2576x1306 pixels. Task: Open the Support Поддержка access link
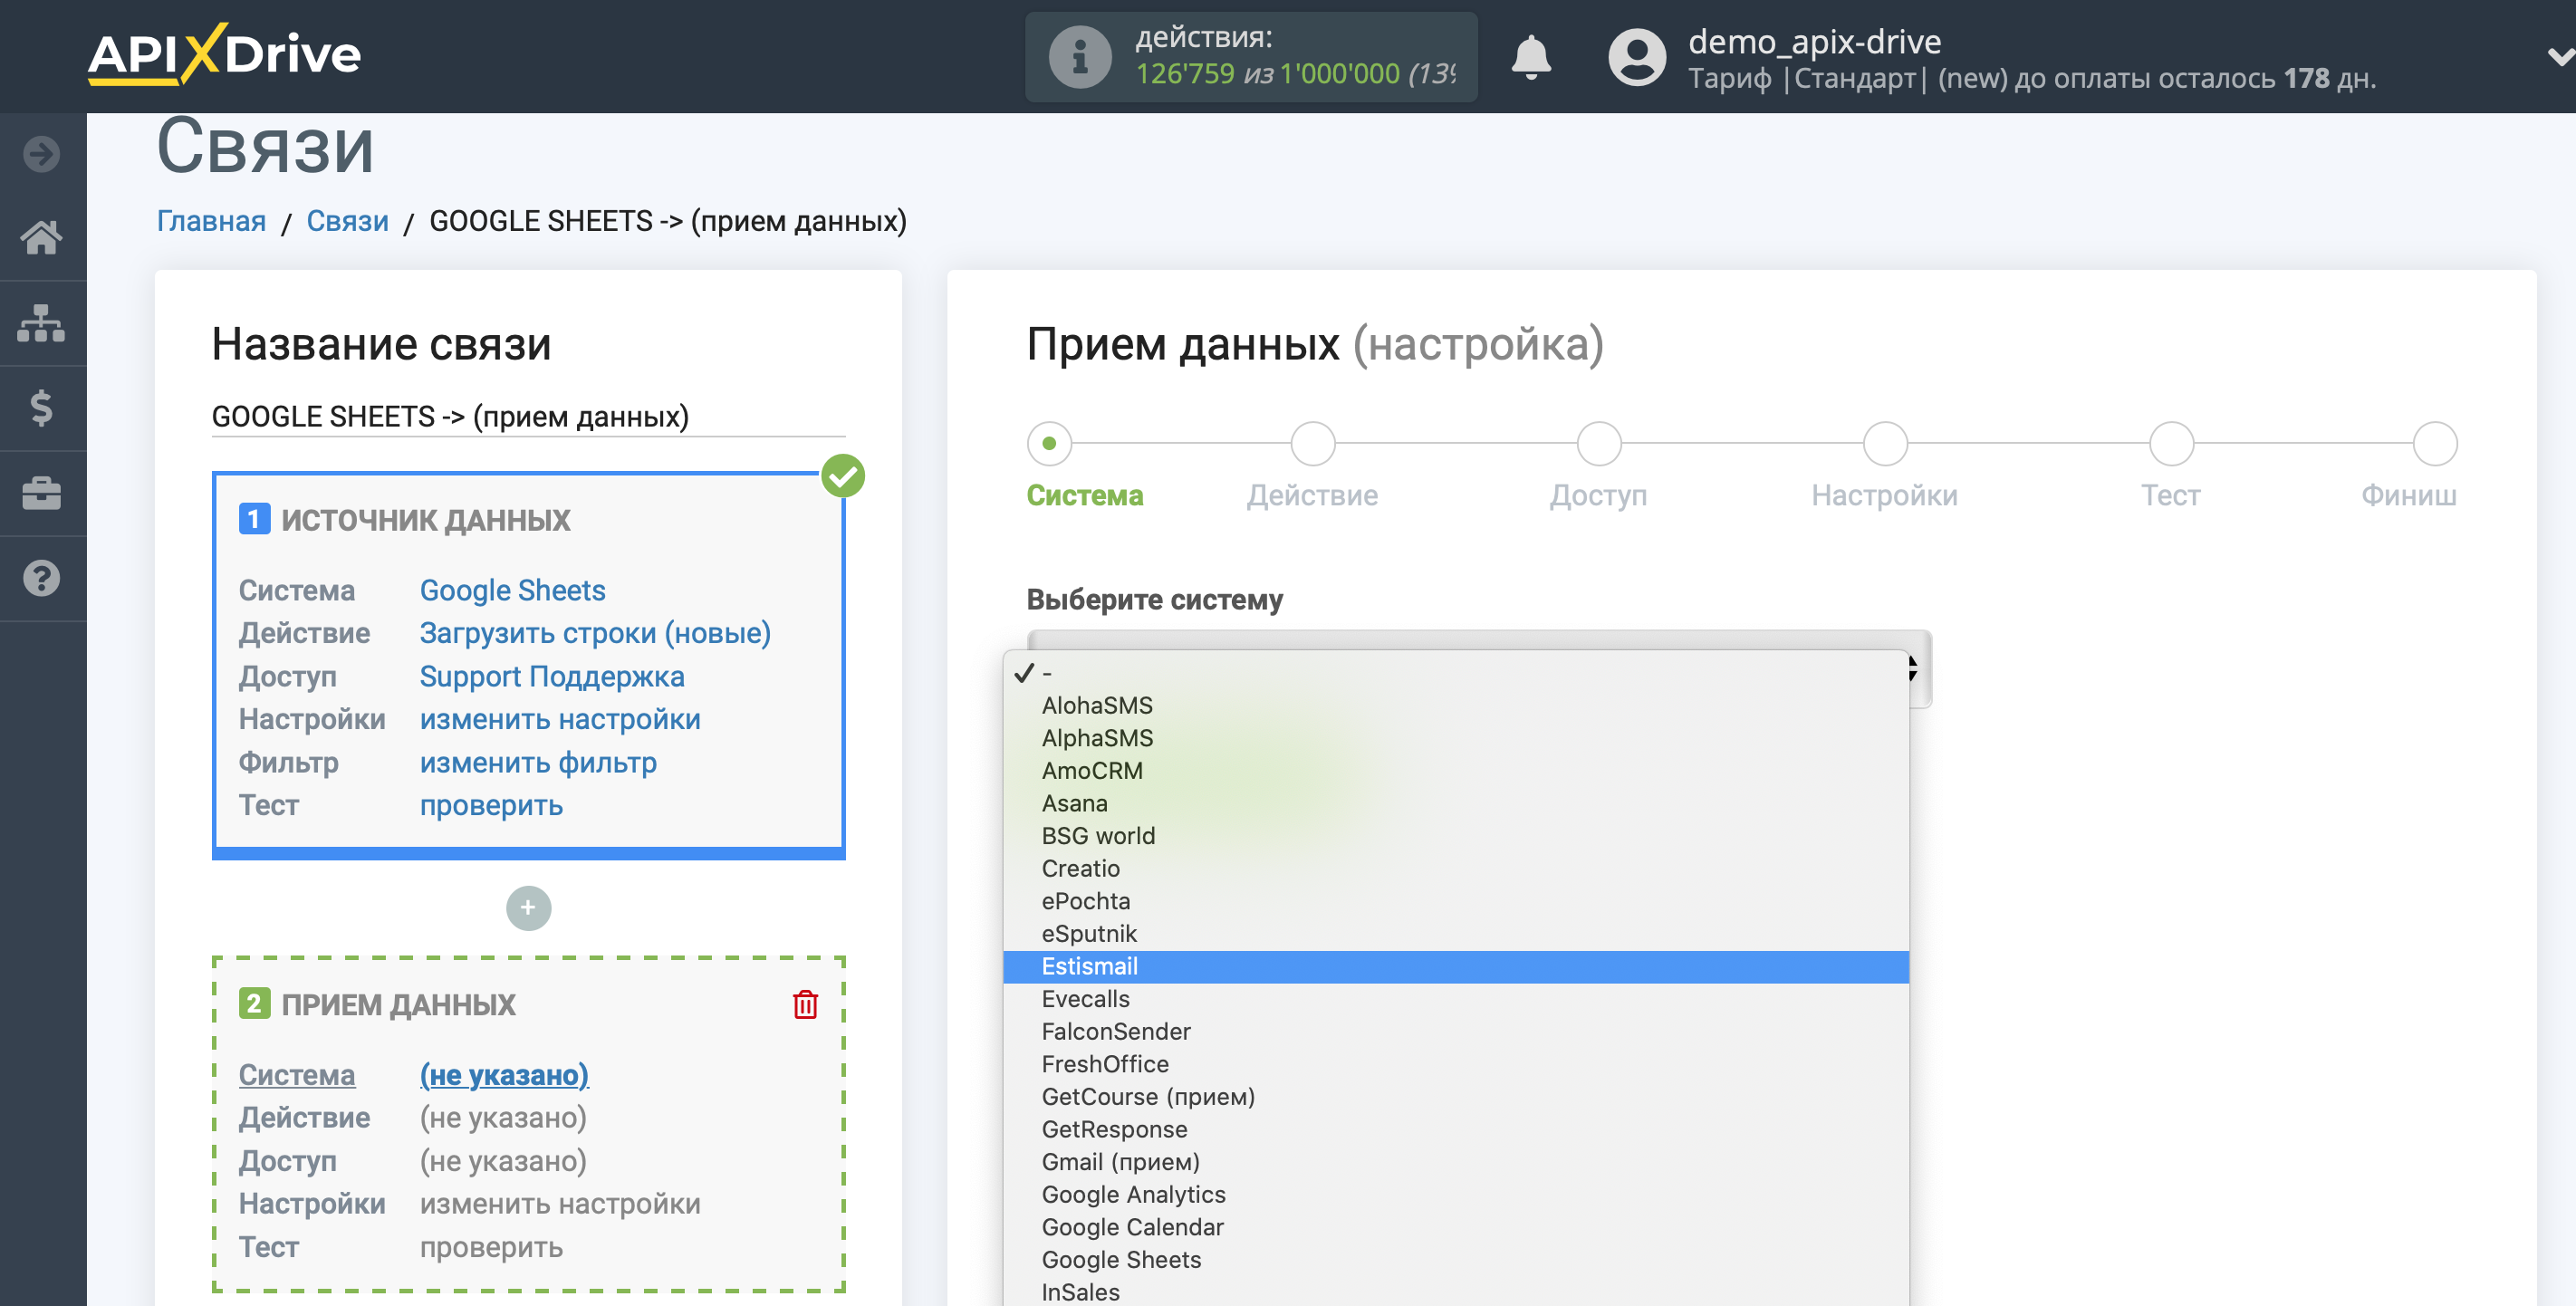(552, 676)
